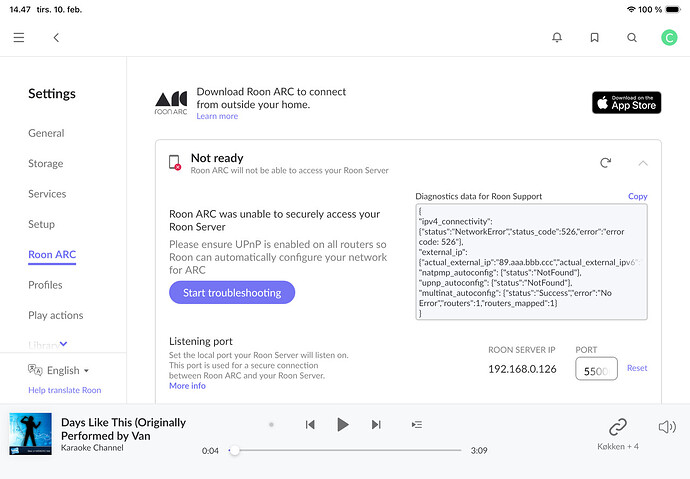The height and width of the screenshot is (479, 690).
Task: Open Profiles settings
Action: pyautogui.click(x=45, y=285)
